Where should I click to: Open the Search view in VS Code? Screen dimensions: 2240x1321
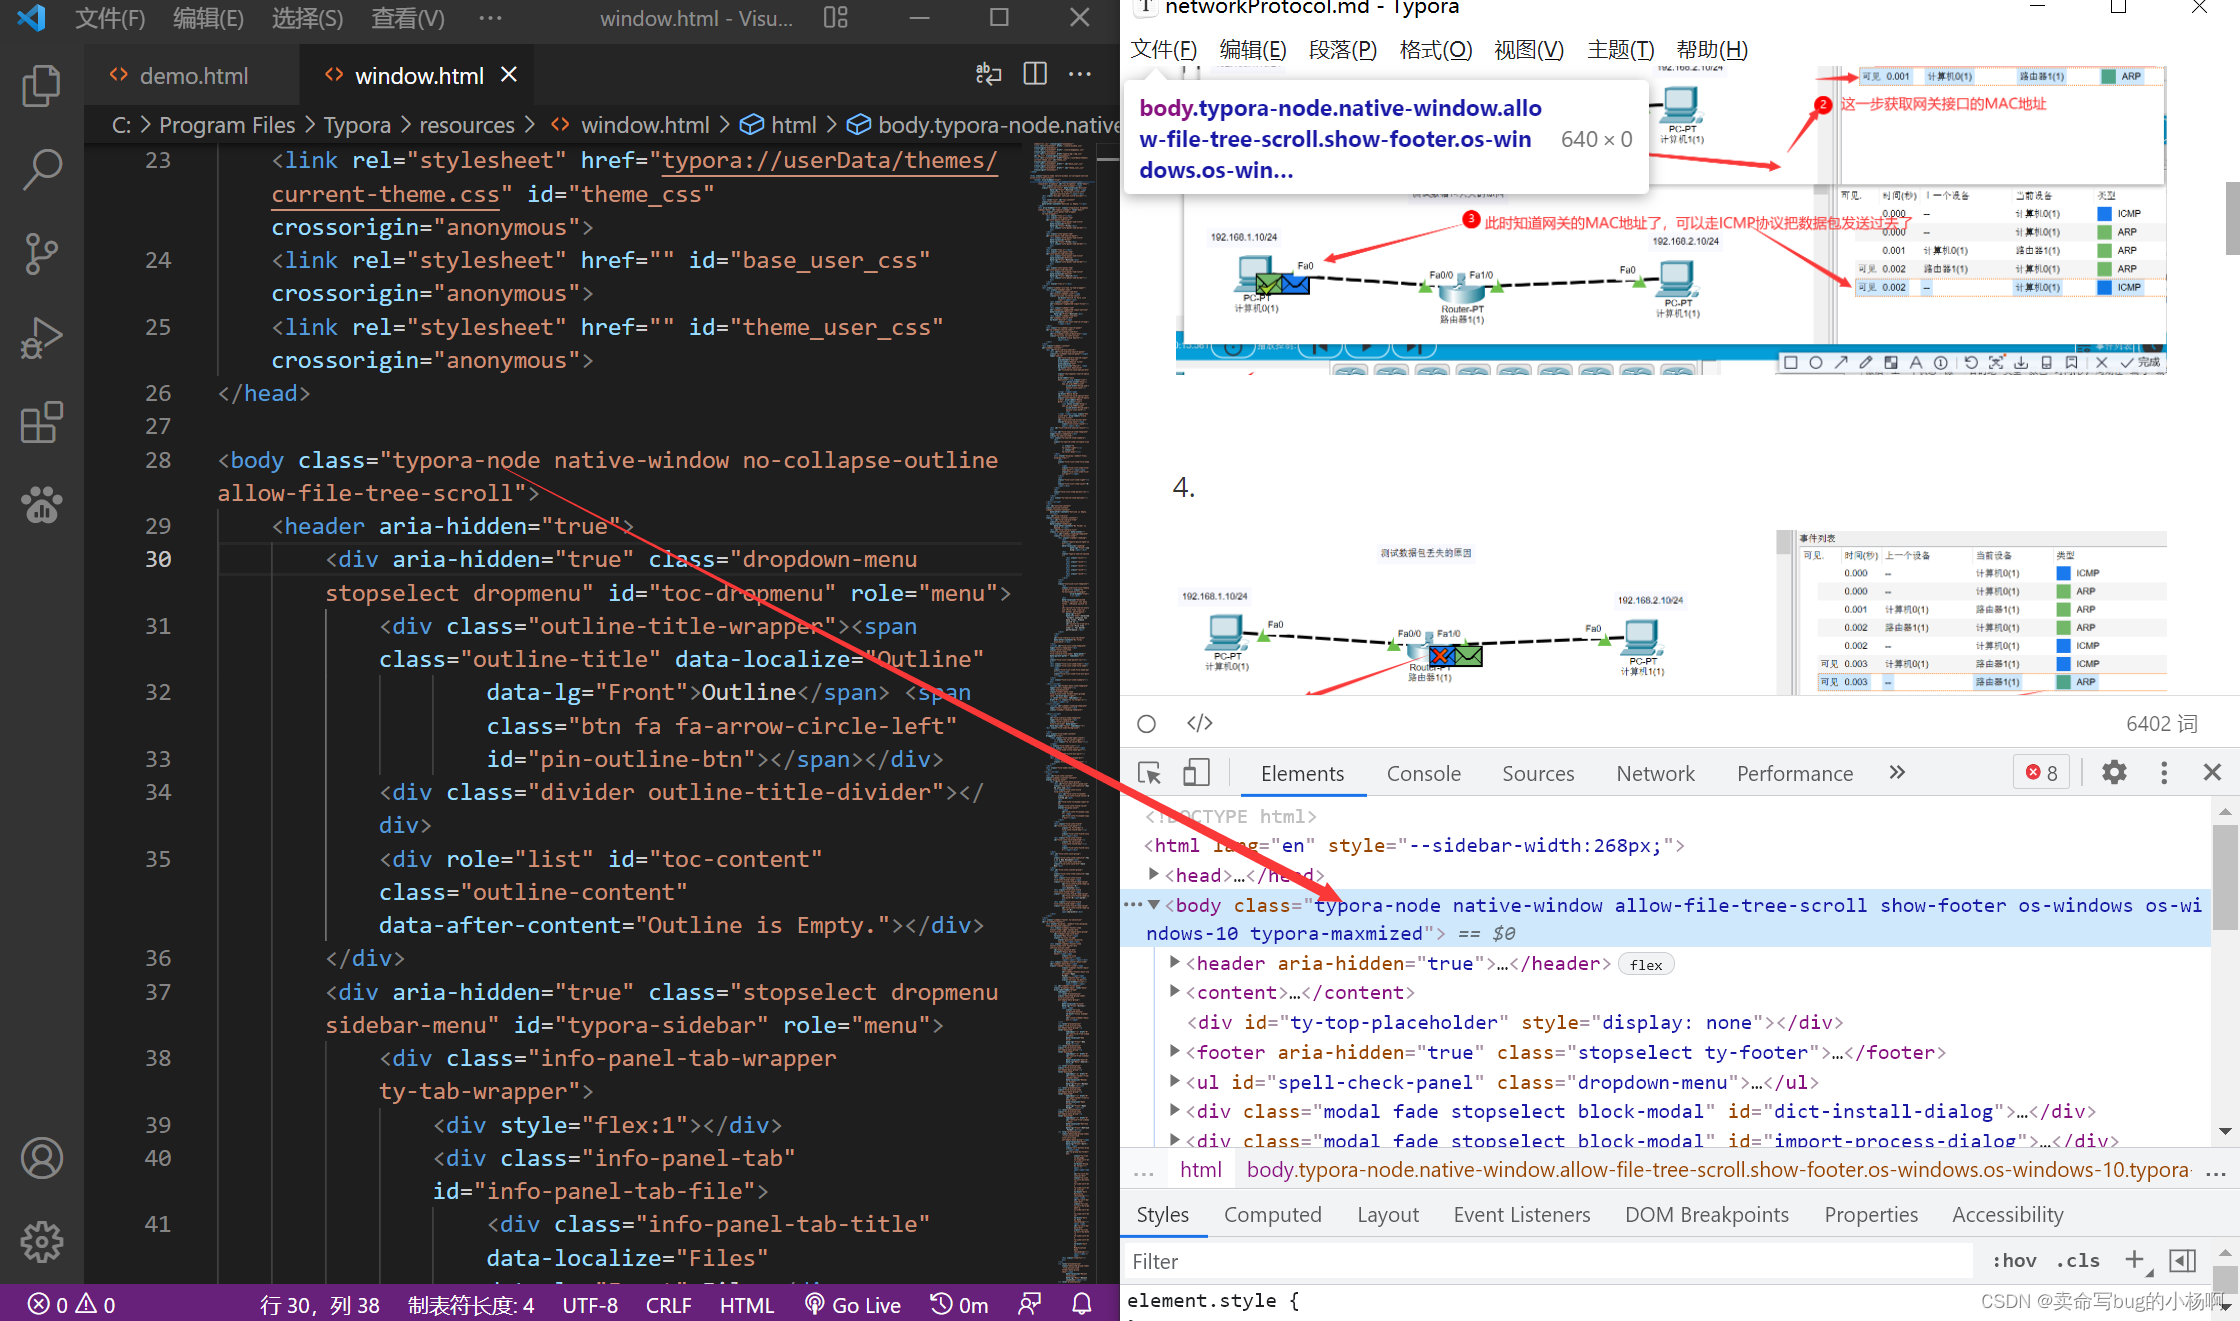point(41,170)
